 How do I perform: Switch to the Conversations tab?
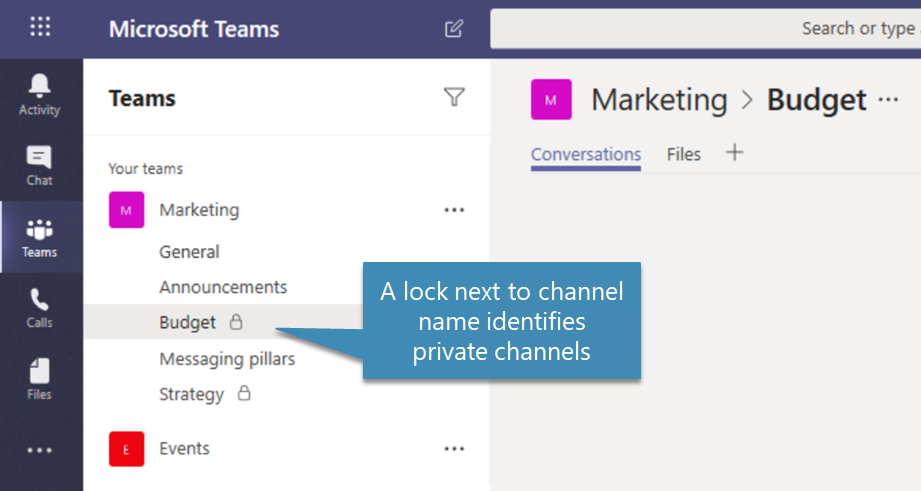coord(586,154)
